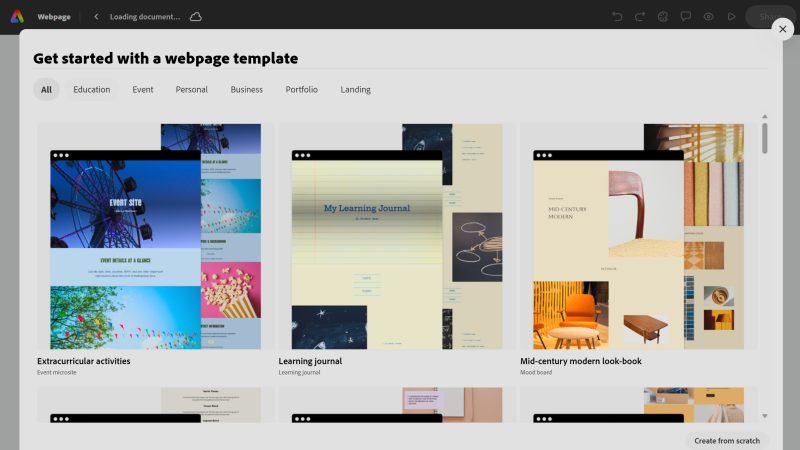Click the Mood board subtitle text
Screen dimensions: 800x450
pyautogui.click(x=536, y=372)
